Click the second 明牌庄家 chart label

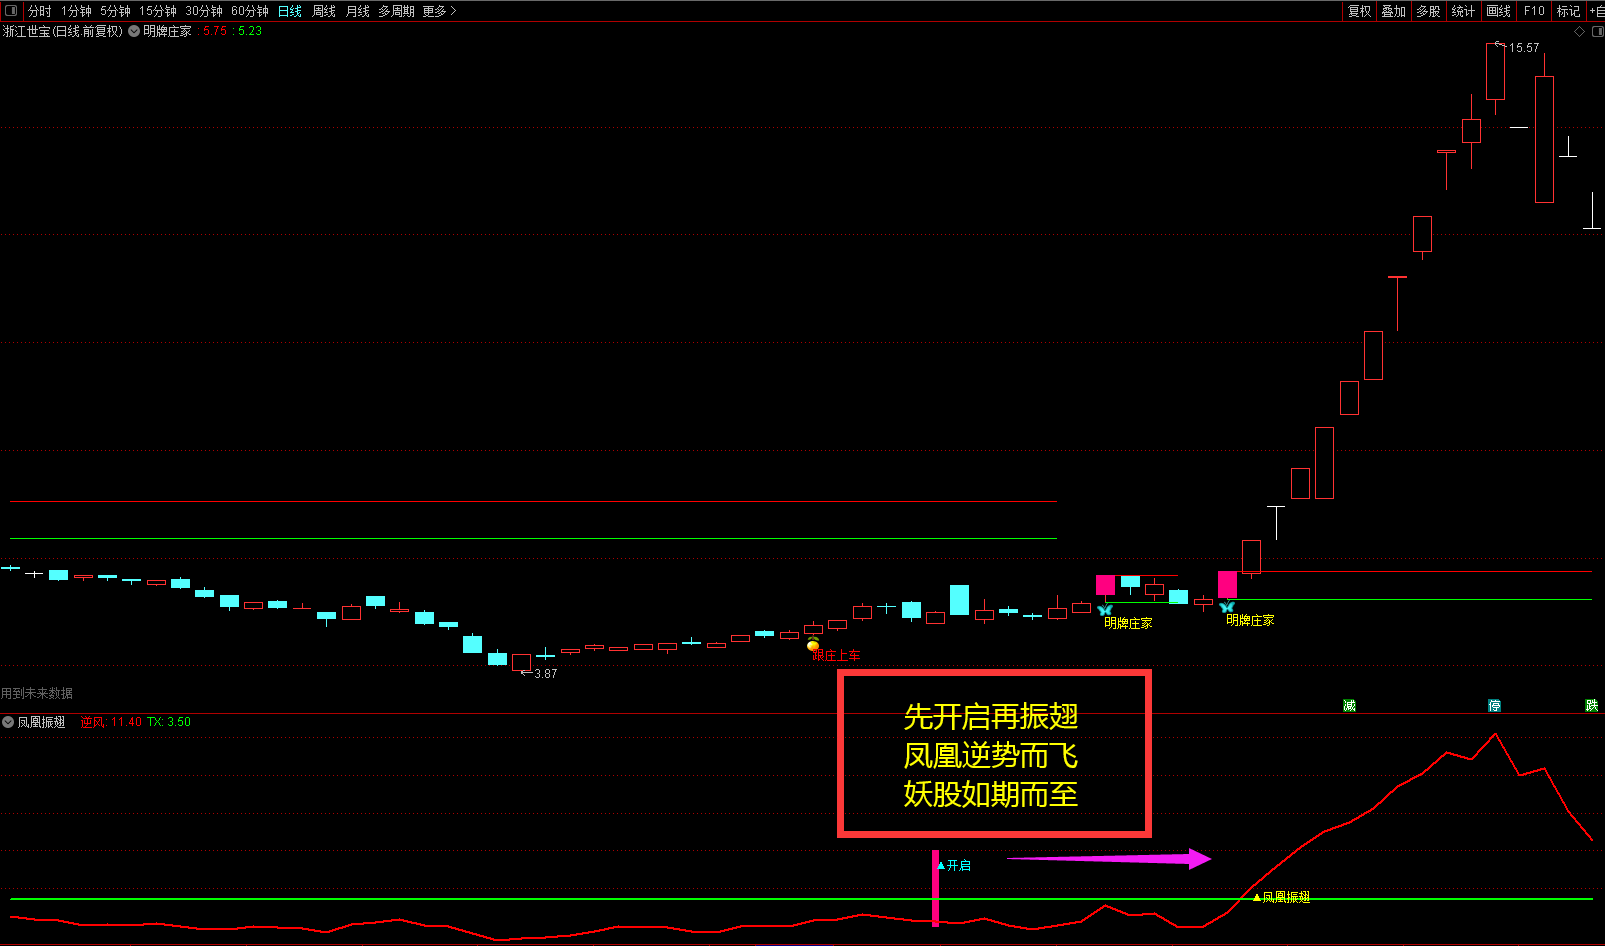tap(1250, 620)
